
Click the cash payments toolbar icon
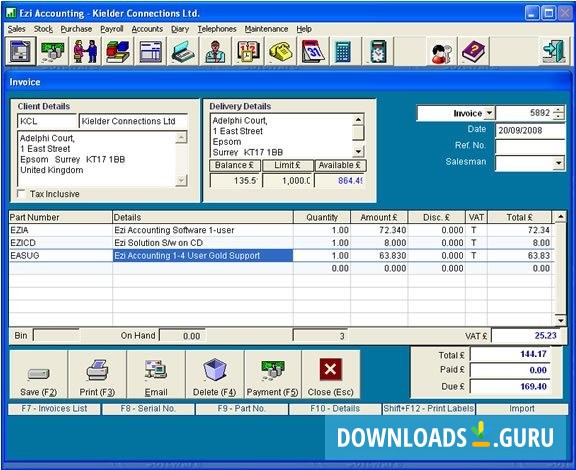pyautogui.click(x=53, y=51)
